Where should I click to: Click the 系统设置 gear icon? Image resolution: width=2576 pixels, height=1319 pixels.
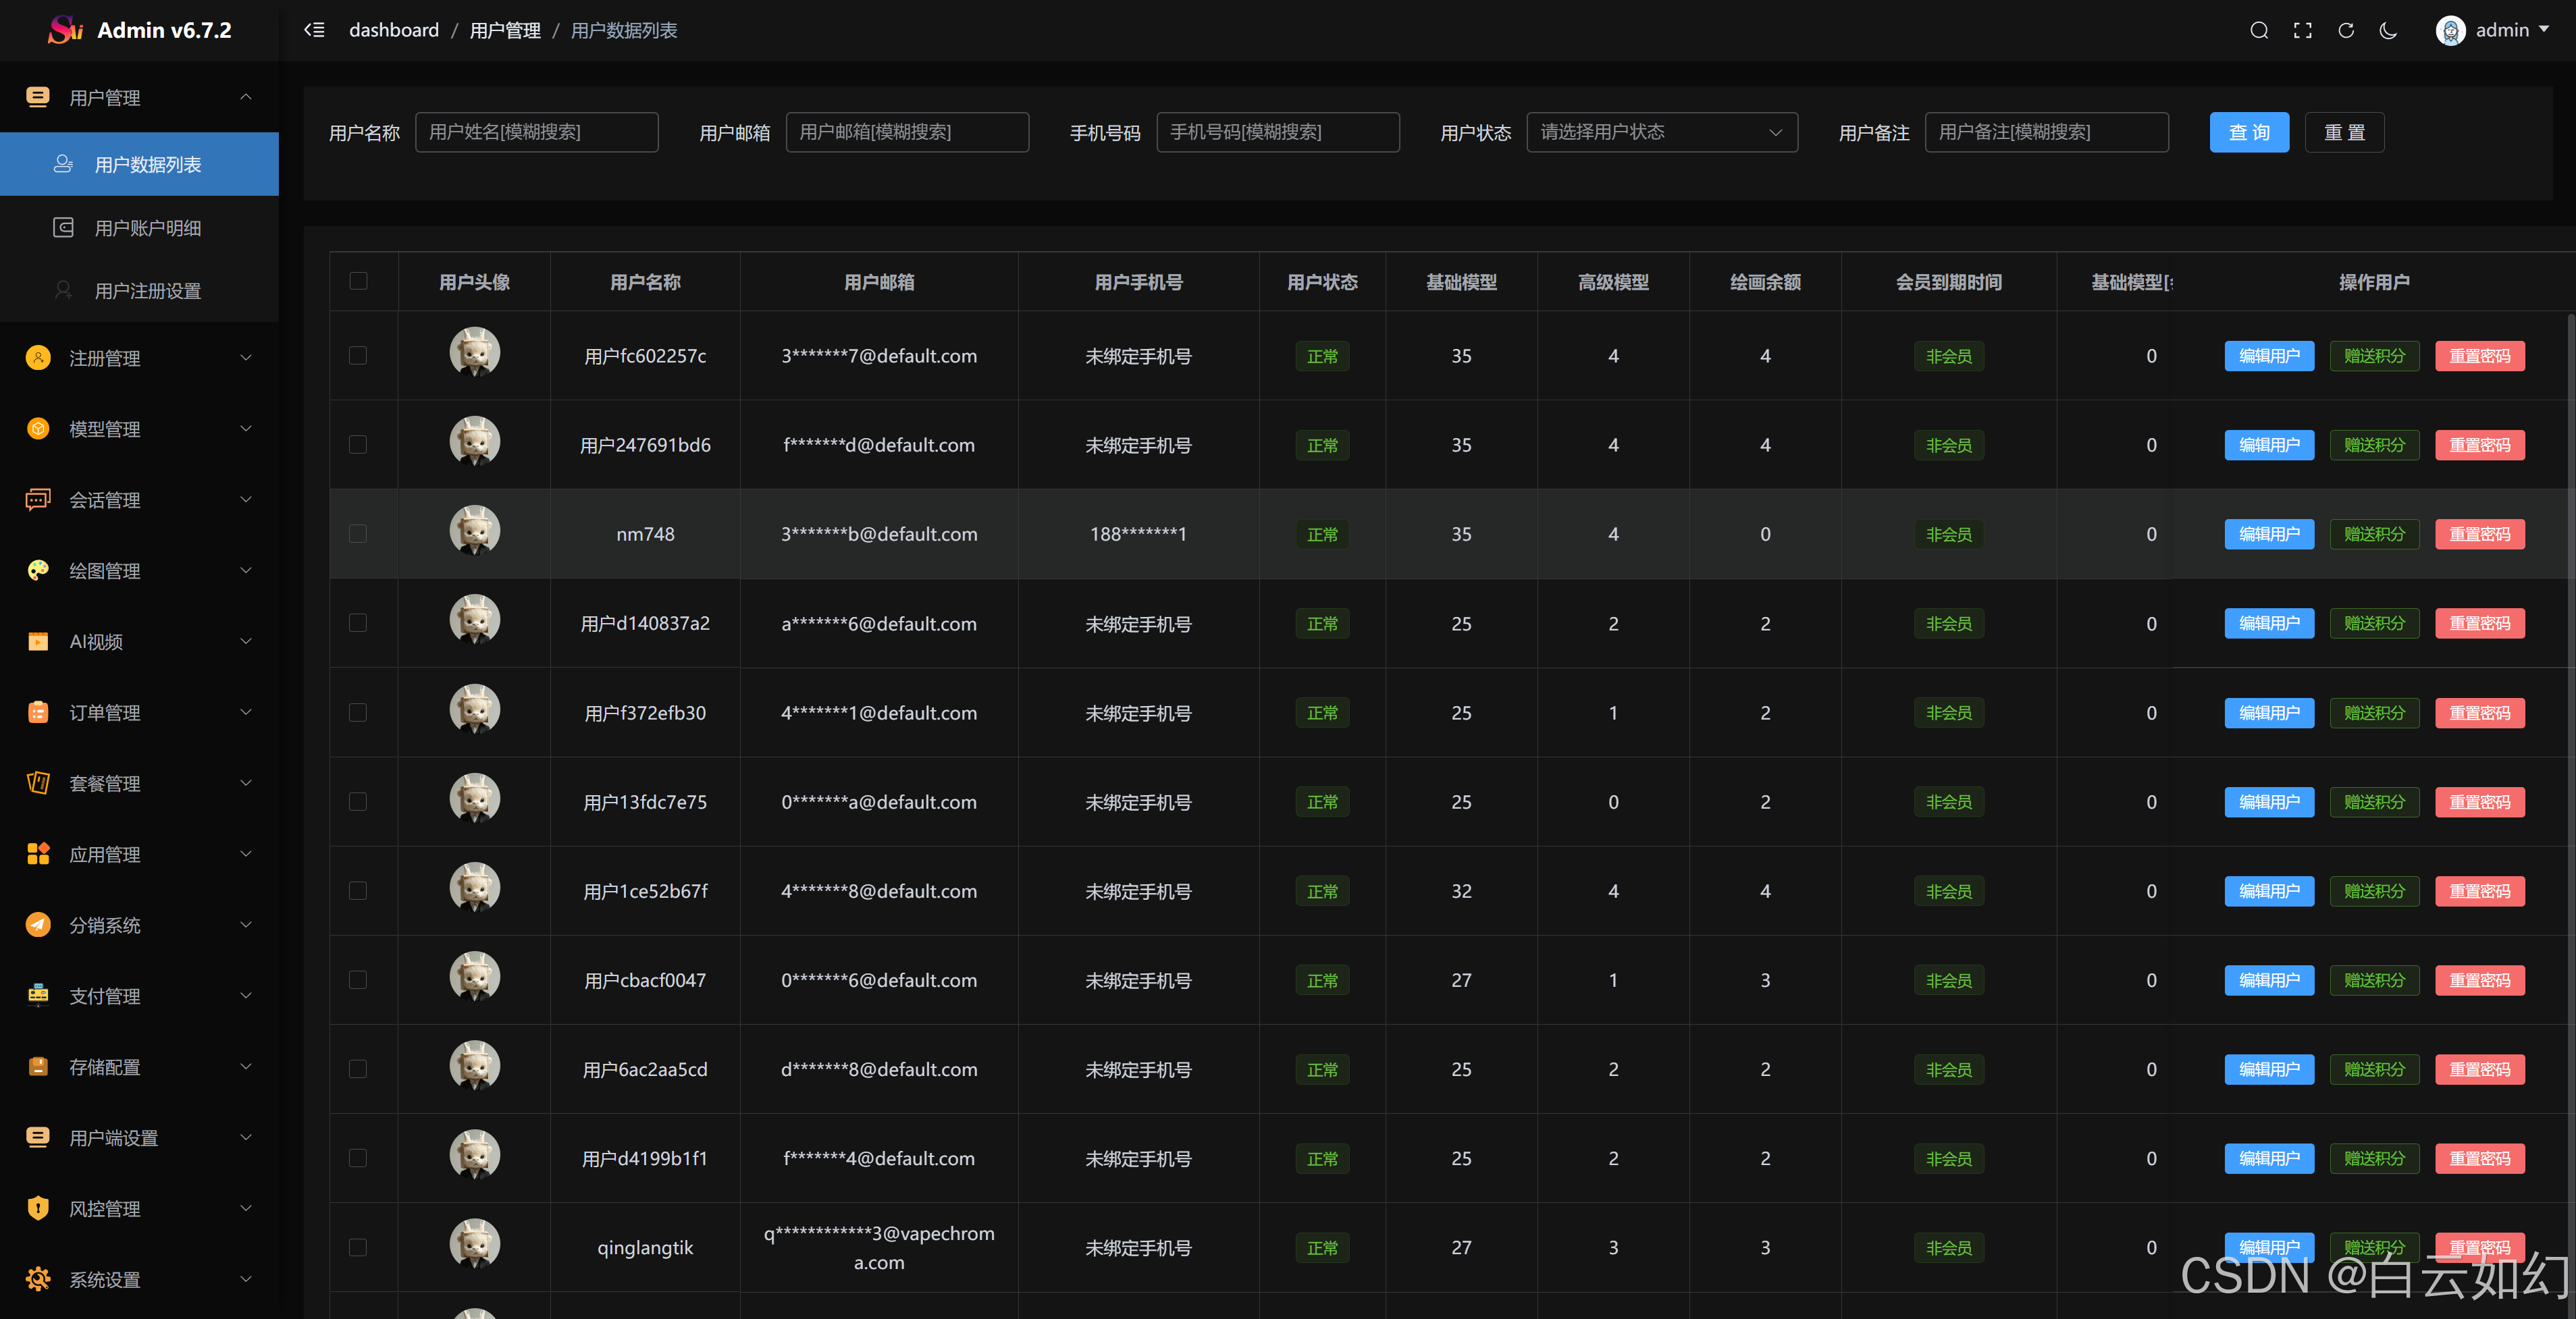(38, 1279)
